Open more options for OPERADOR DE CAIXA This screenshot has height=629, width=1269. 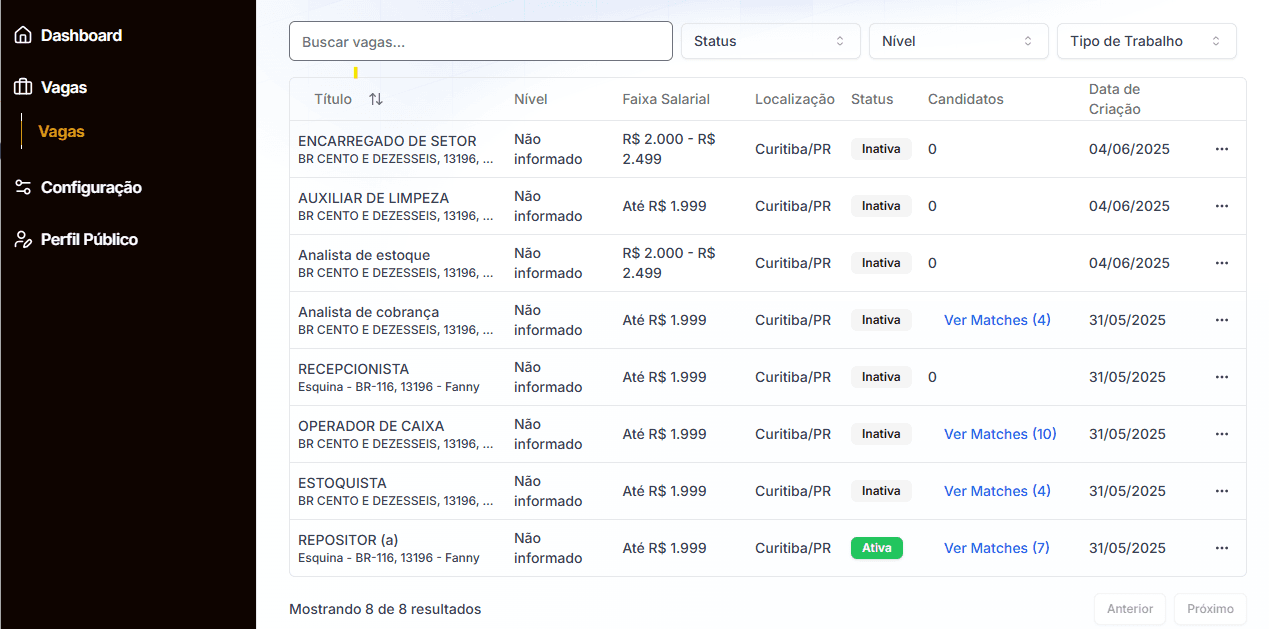click(x=1221, y=434)
